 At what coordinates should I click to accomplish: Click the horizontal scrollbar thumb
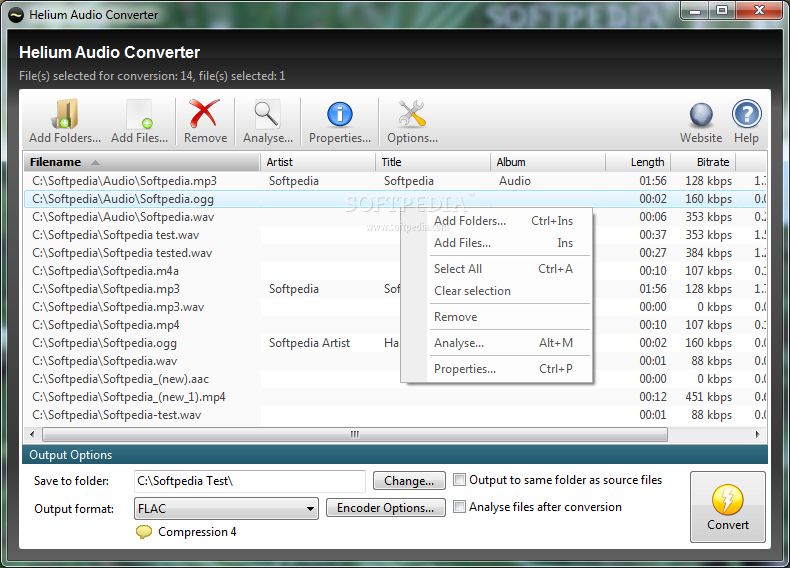[x=355, y=434]
